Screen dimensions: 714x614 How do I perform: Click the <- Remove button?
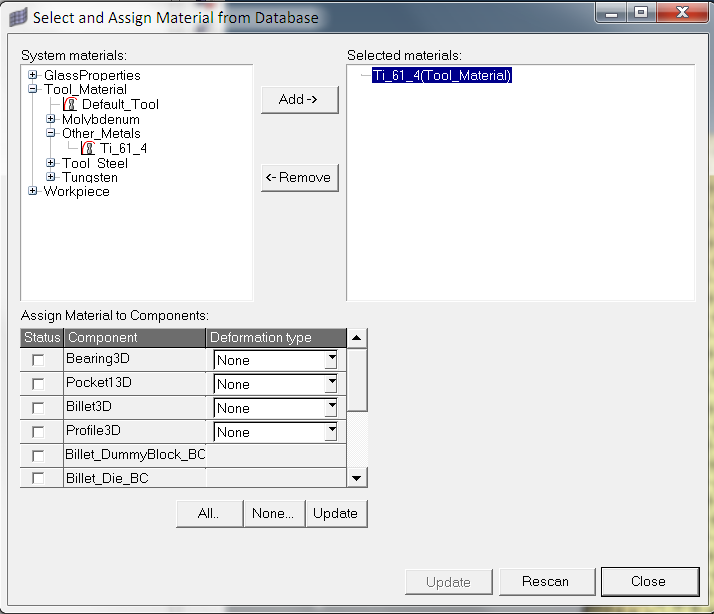(x=300, y=178)
